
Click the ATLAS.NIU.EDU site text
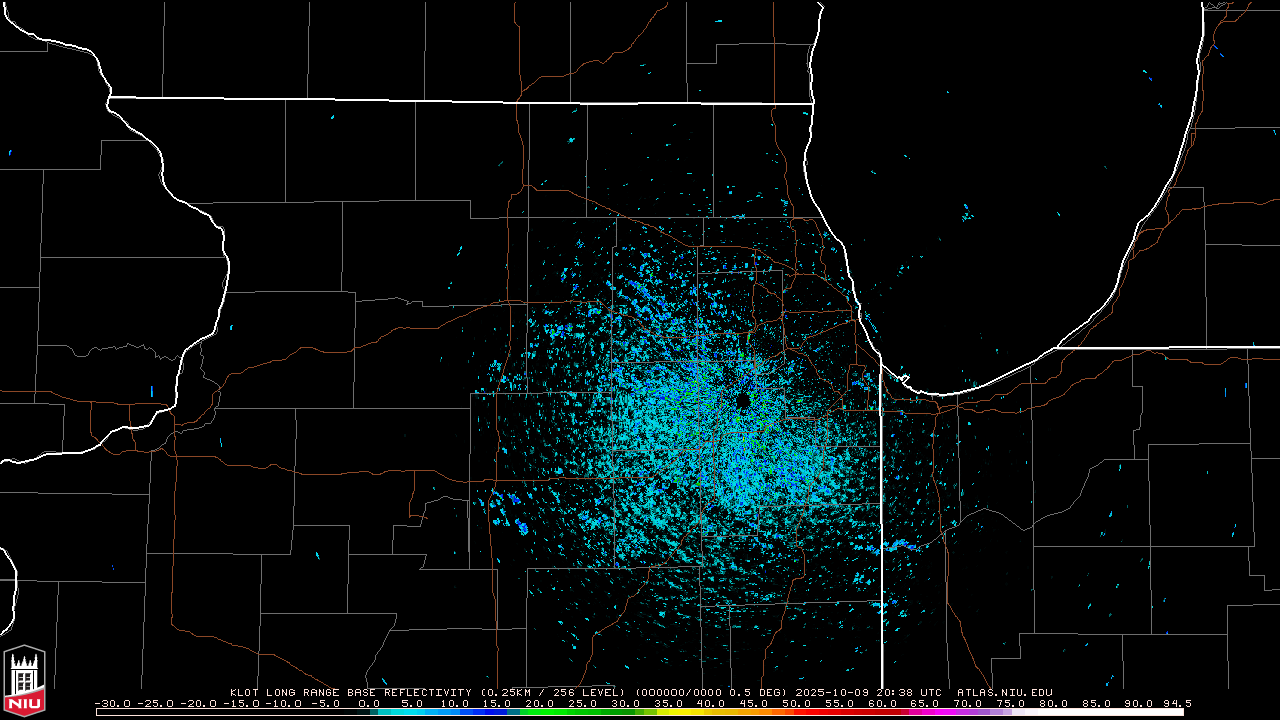click(1005, 692)
